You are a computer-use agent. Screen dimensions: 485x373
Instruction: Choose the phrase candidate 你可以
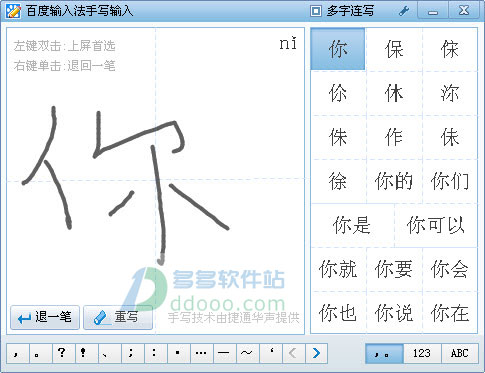[436, 225]
